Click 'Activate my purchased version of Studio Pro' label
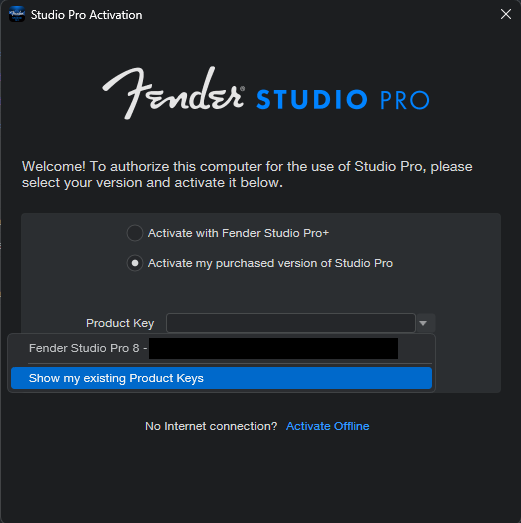521x523 pixels. (x=270, y=263)
